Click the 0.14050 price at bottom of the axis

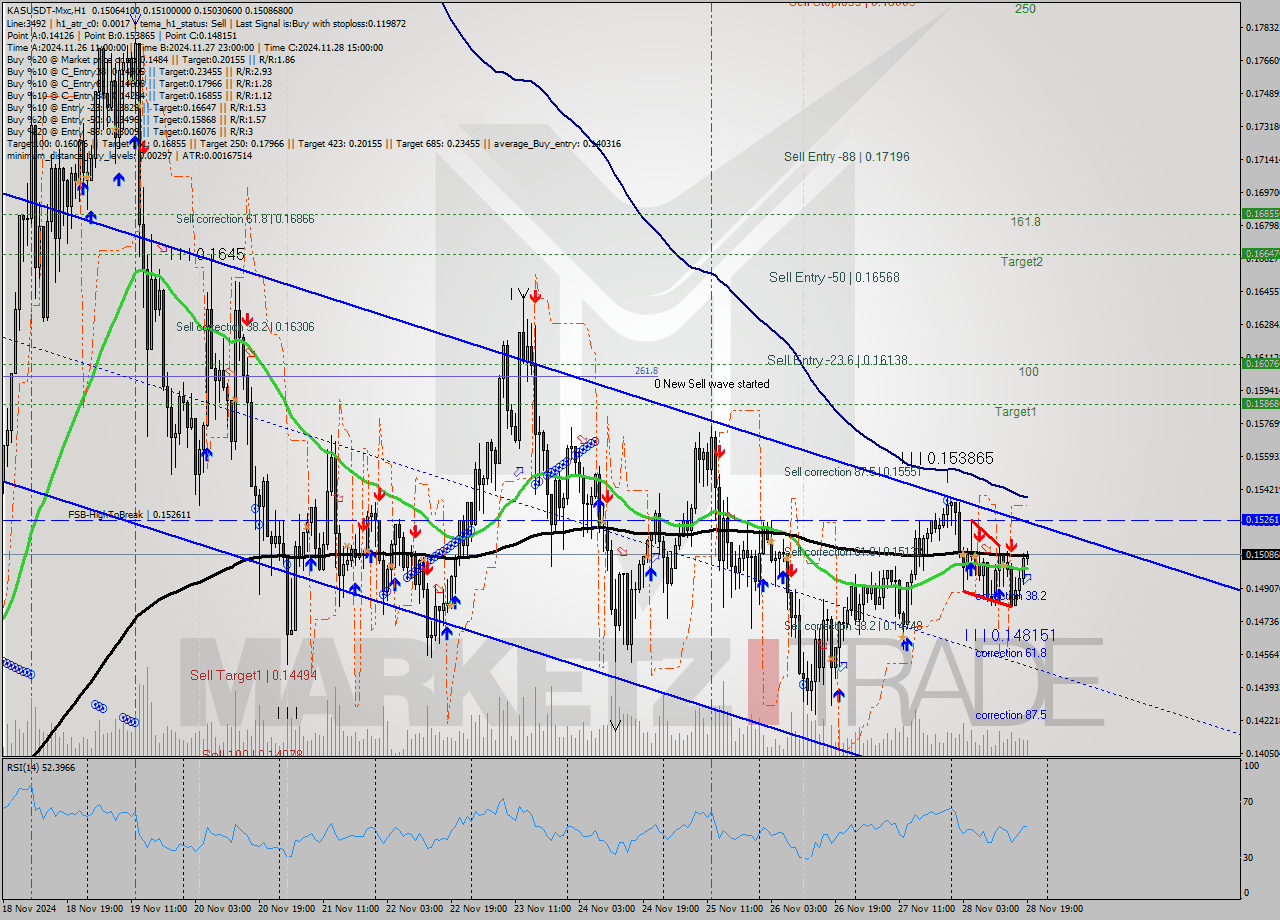click(1262, 753)
